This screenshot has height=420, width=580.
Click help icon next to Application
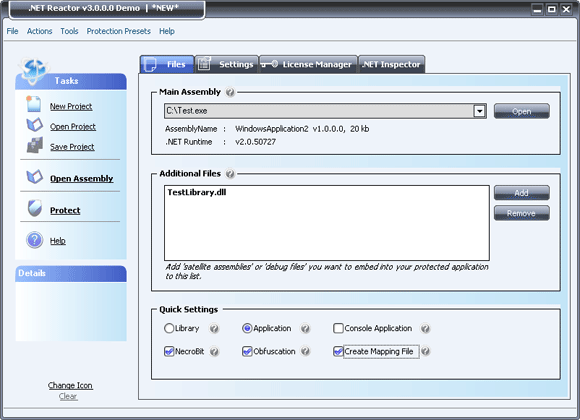tap(305, 329)
